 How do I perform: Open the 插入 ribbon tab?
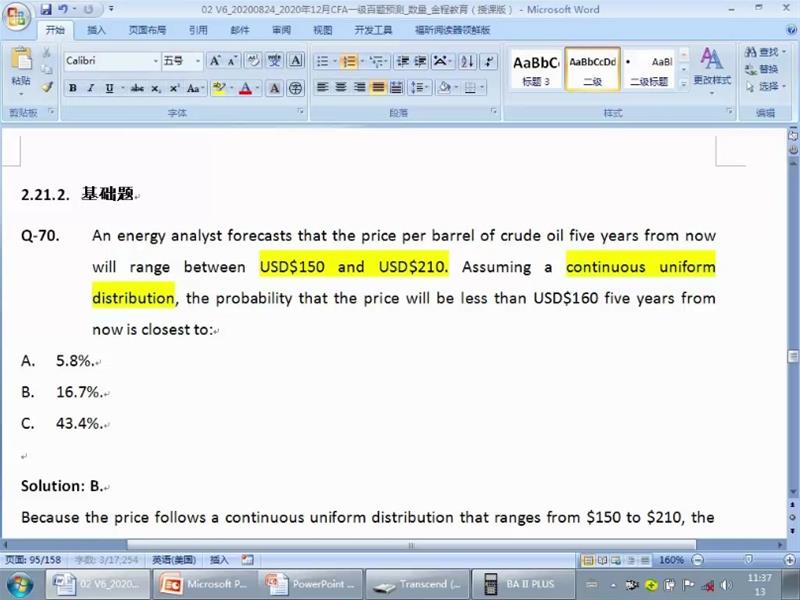96,30
